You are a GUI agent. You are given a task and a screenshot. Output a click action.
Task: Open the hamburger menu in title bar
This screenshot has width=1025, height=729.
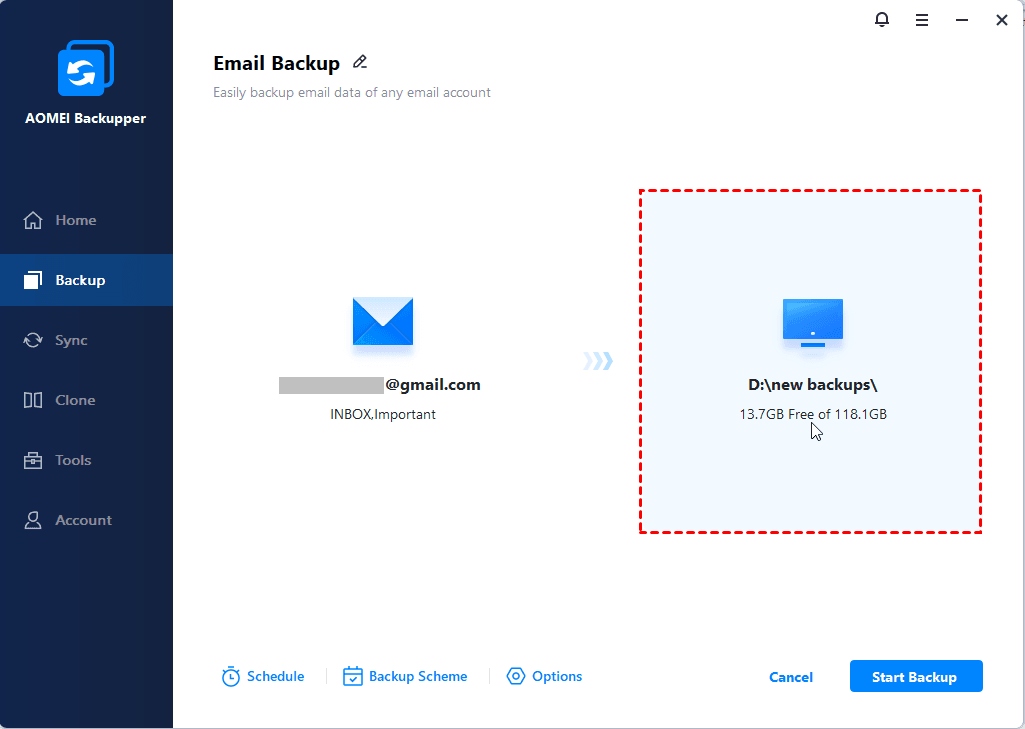(921, 20)
